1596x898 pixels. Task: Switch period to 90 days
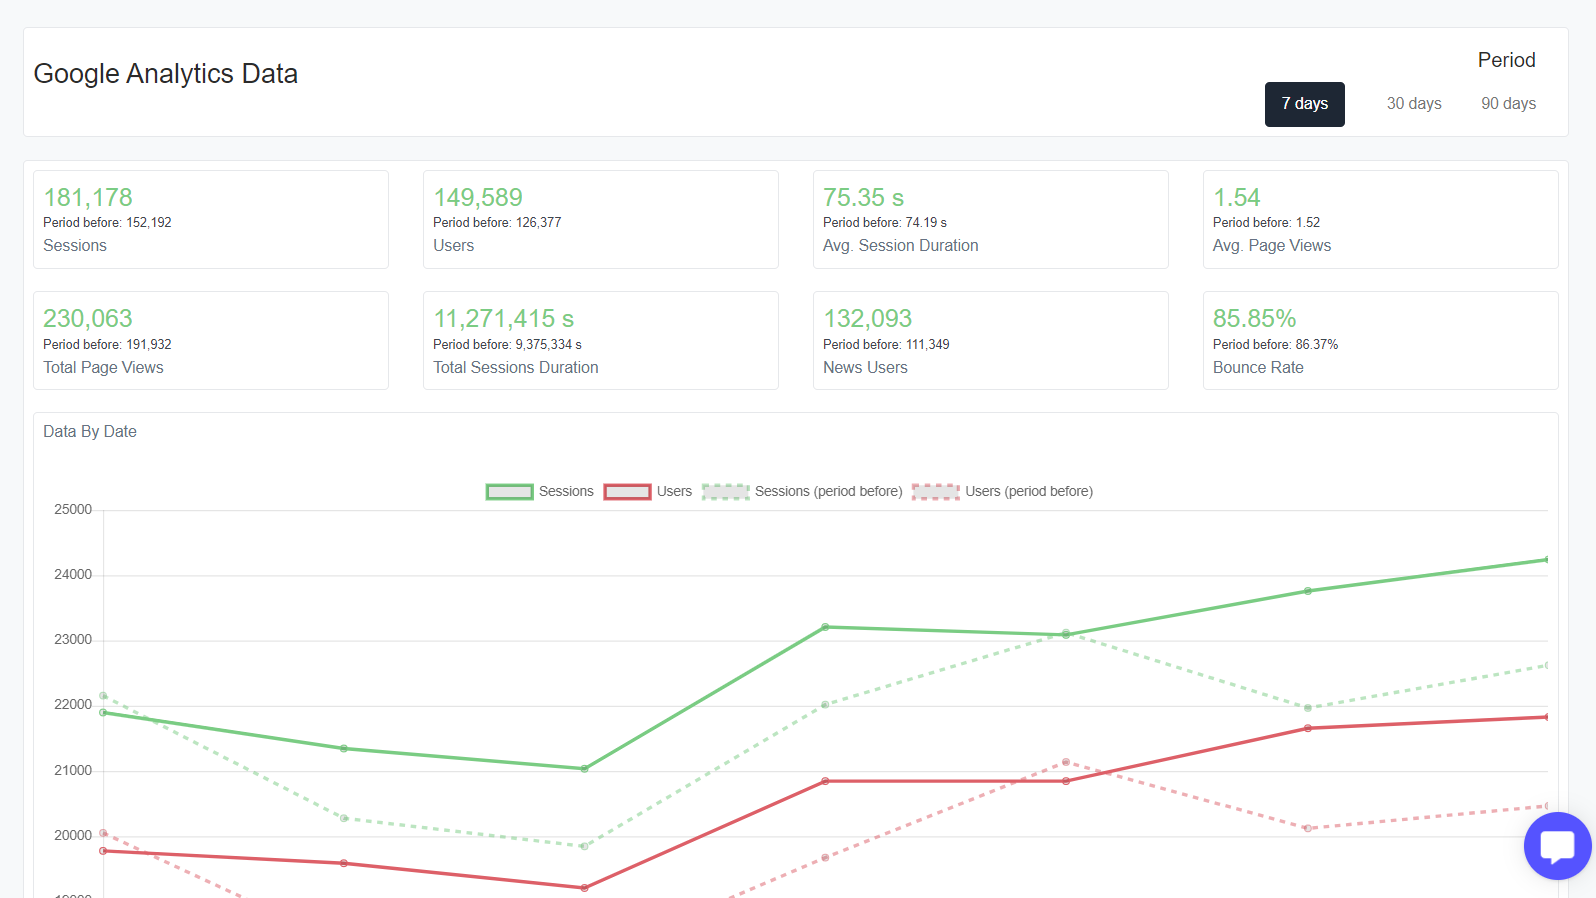(1508, 104)
